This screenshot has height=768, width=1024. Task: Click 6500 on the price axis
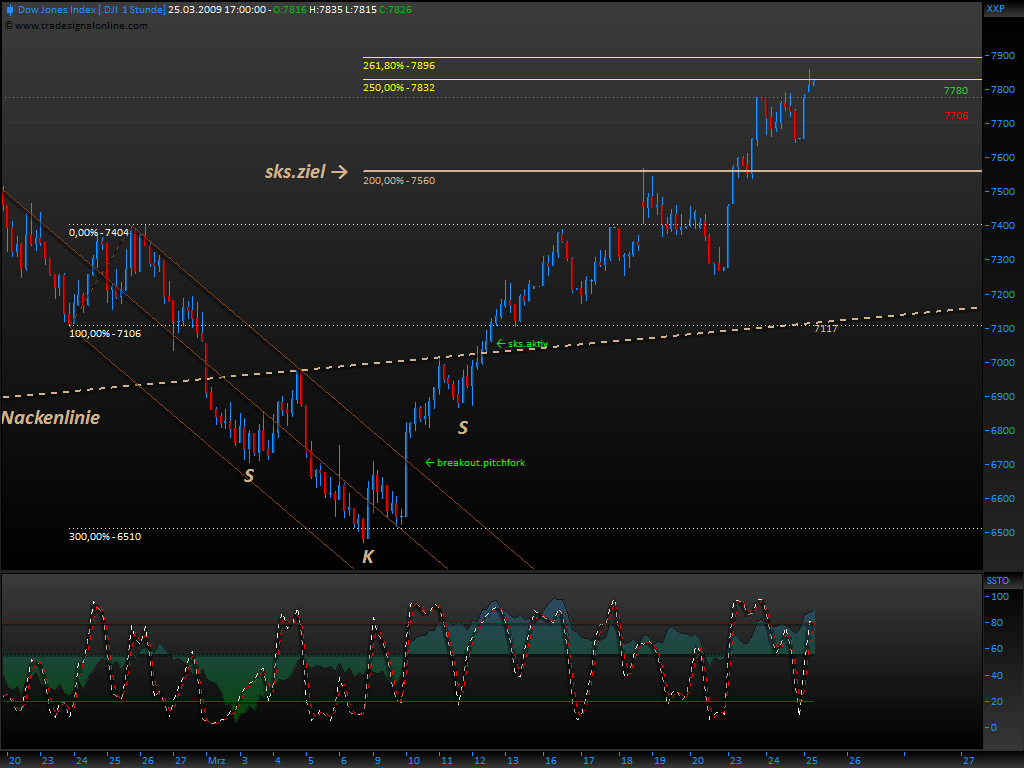click(1002, 532)
